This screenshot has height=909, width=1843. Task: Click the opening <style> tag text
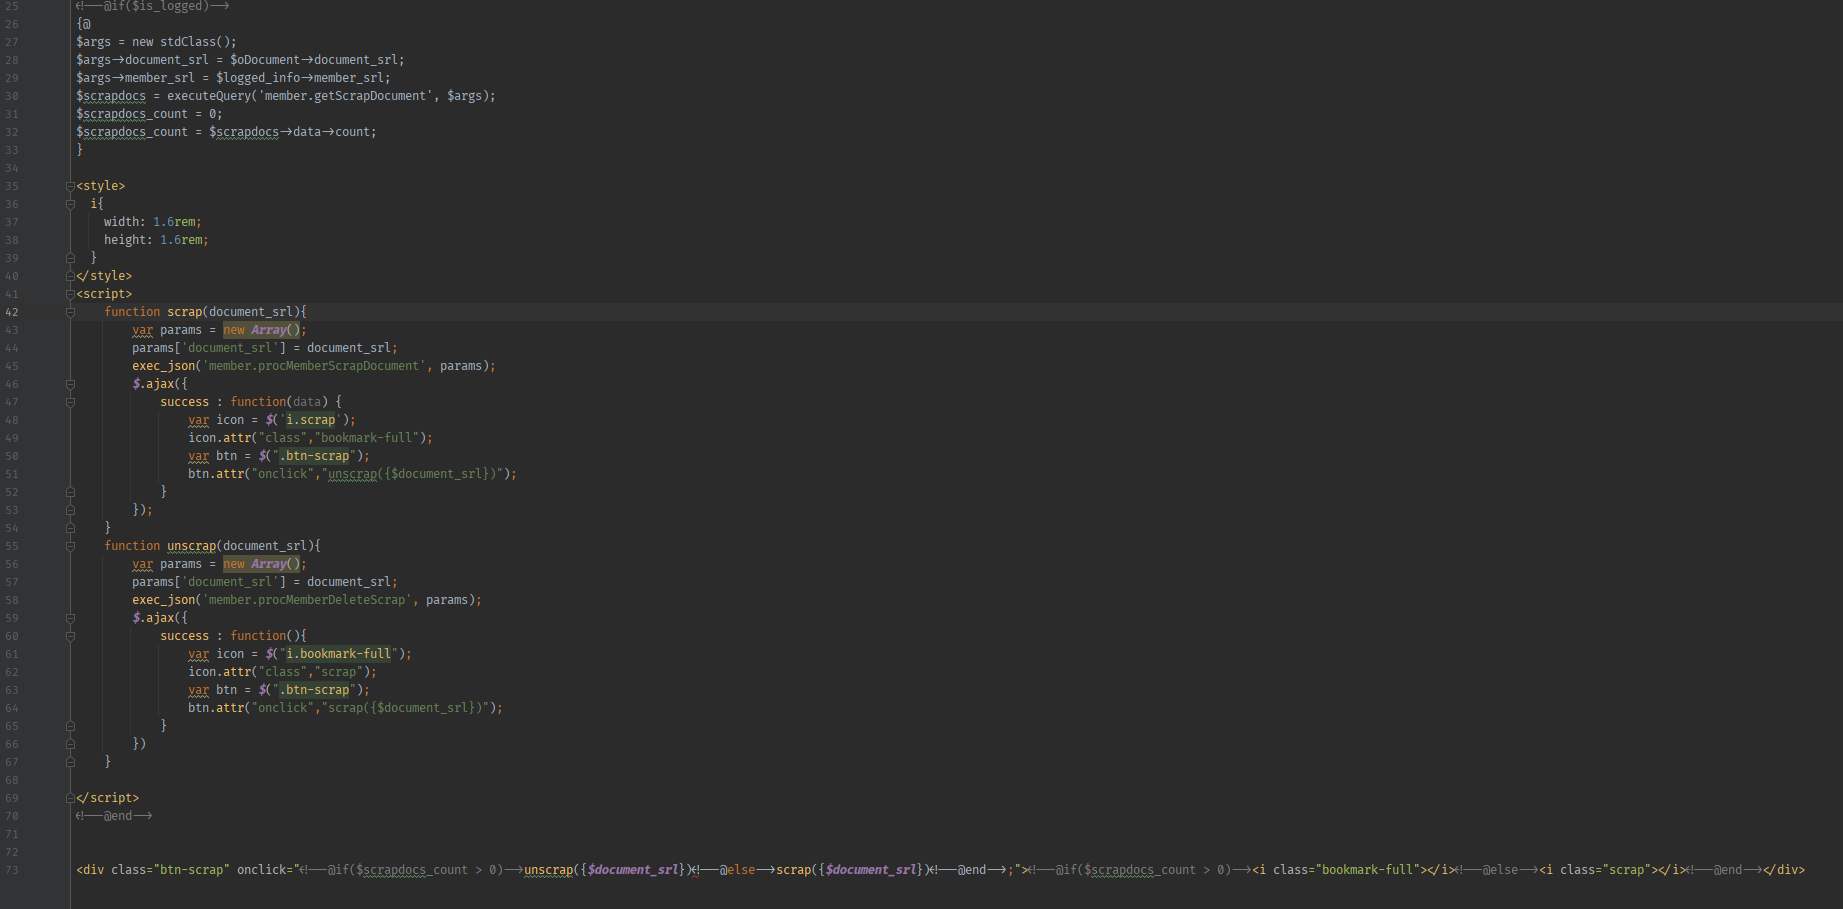click(x=101, y=186)
